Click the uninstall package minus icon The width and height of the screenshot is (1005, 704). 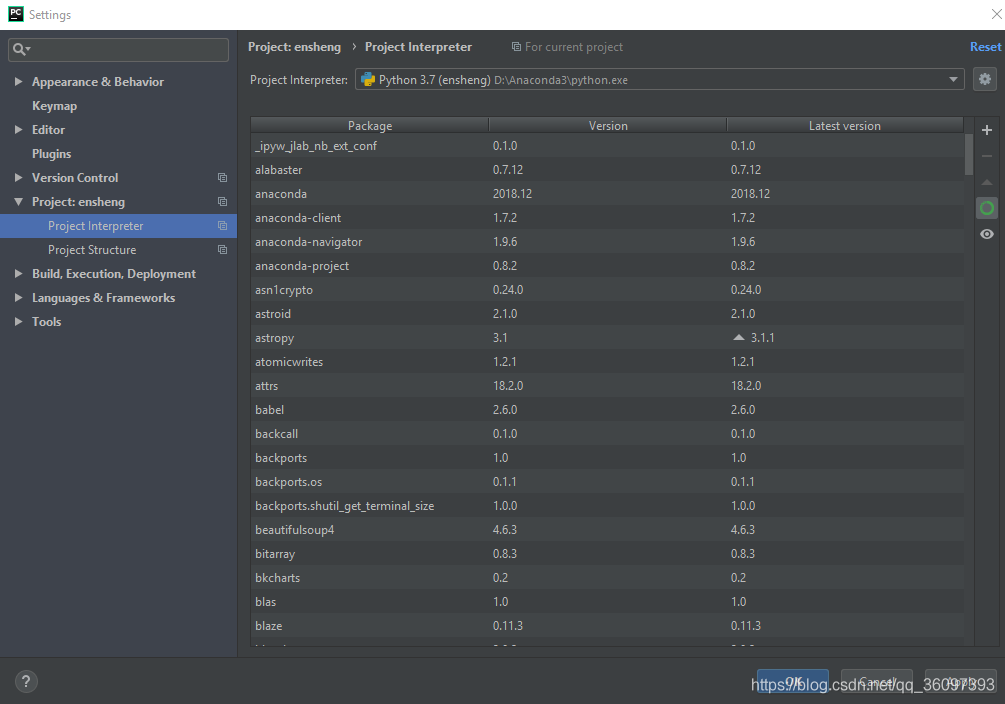tap(987, 156)
